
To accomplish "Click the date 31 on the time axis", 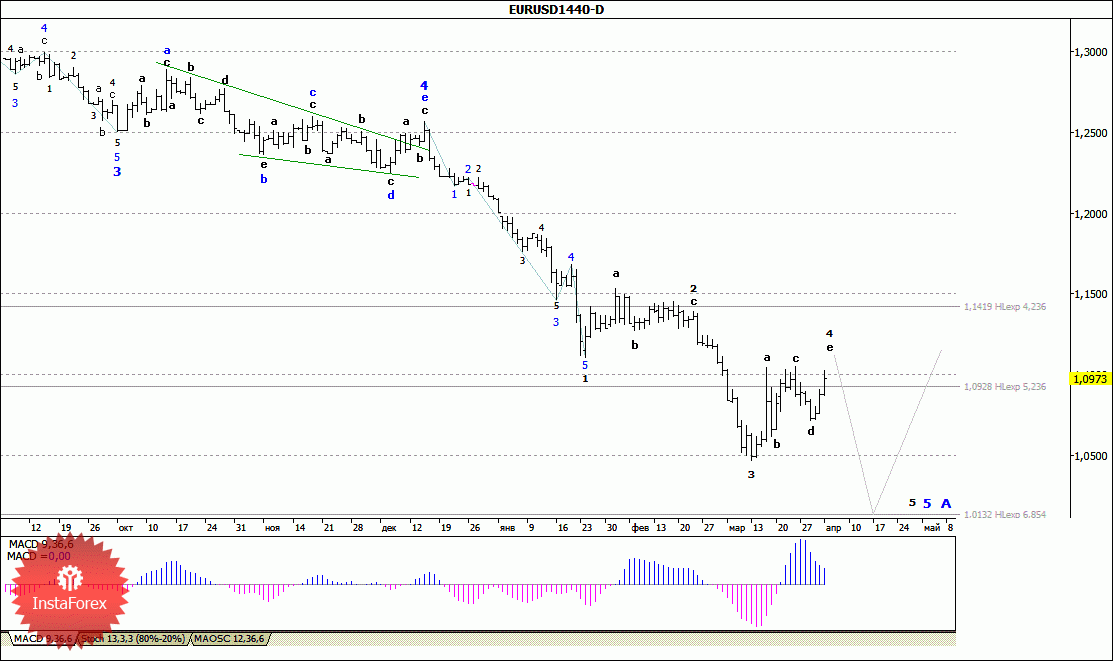I will click(x=241, y=528).
